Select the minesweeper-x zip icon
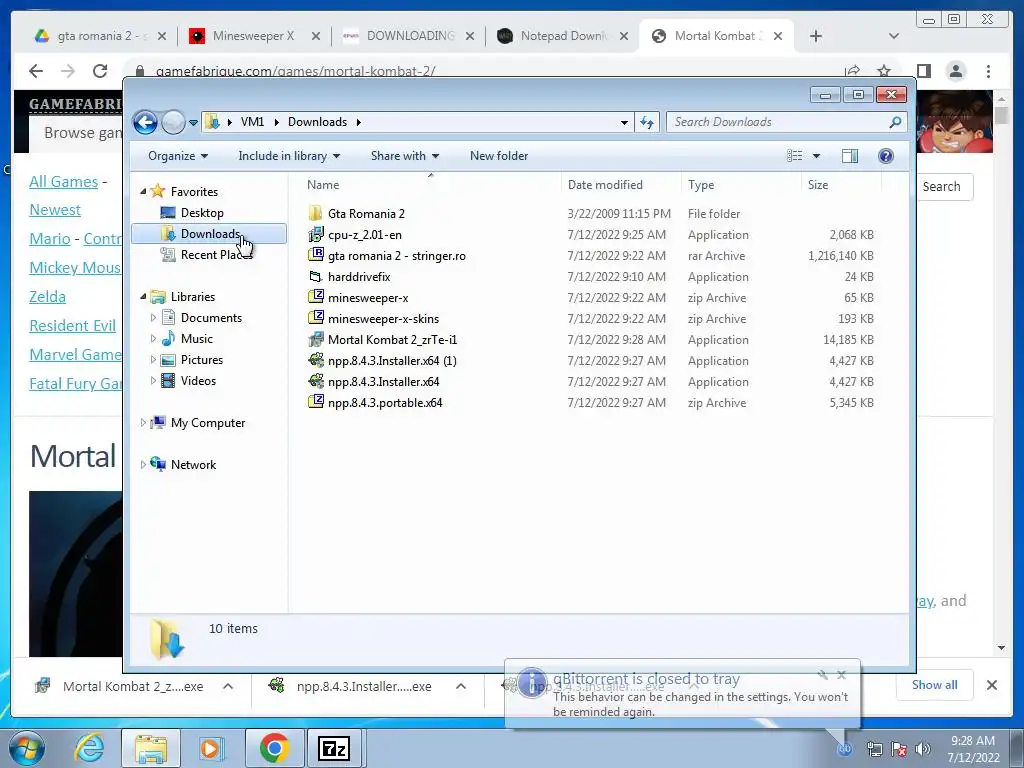Viewport: 1024px width, 768px height. [x=315, y=298]
